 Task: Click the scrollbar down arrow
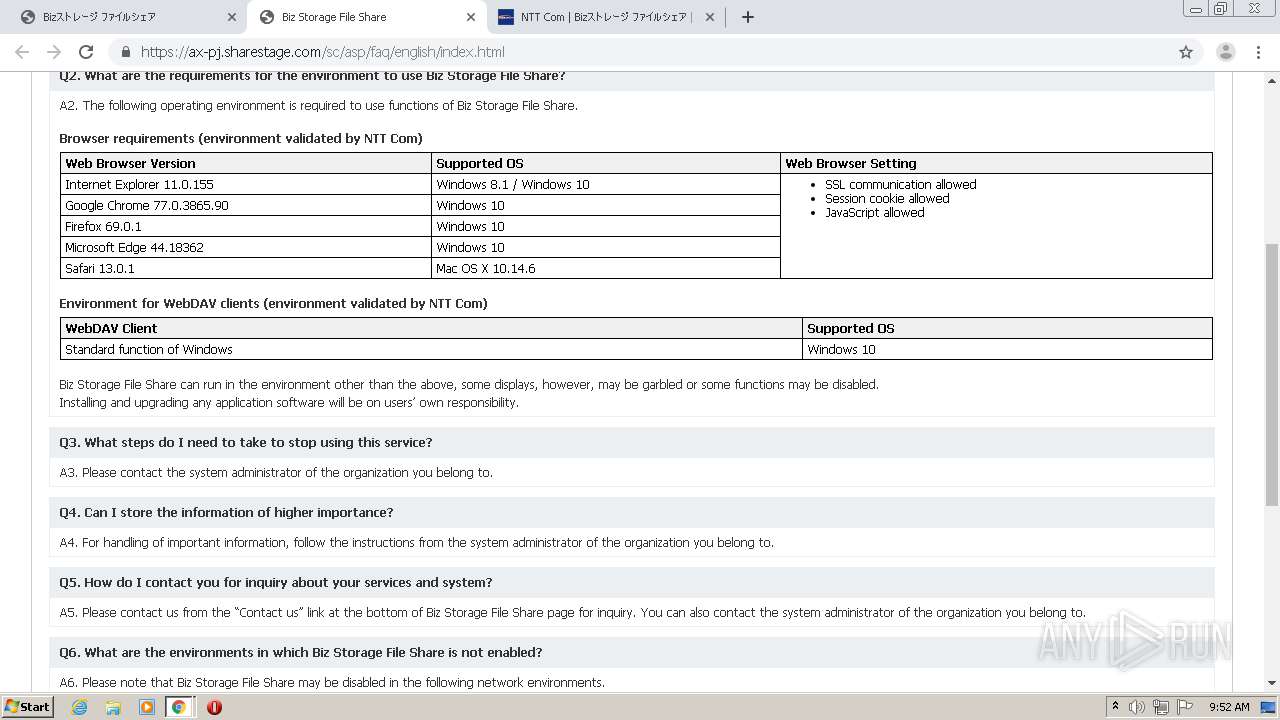pos(1272,683)
